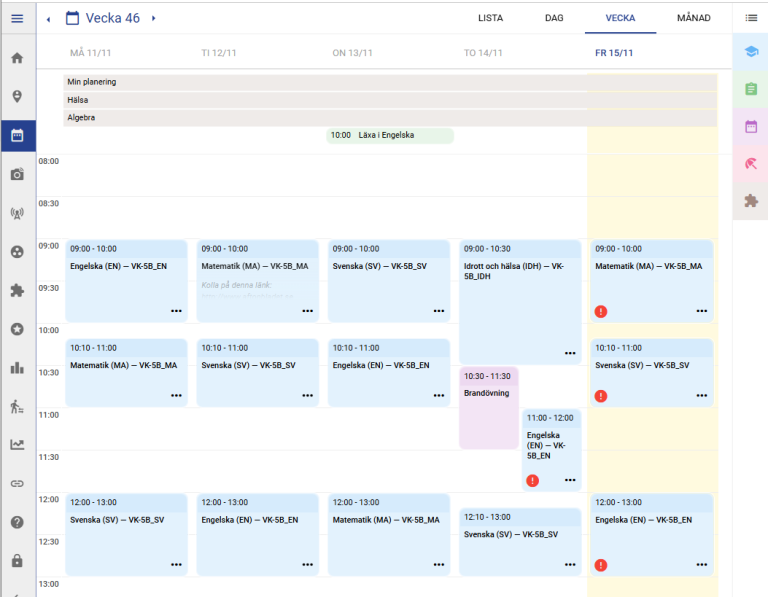Toggle the graduation cap lessons filter
This screenshot has width=768, height=597.
(751, 51)
